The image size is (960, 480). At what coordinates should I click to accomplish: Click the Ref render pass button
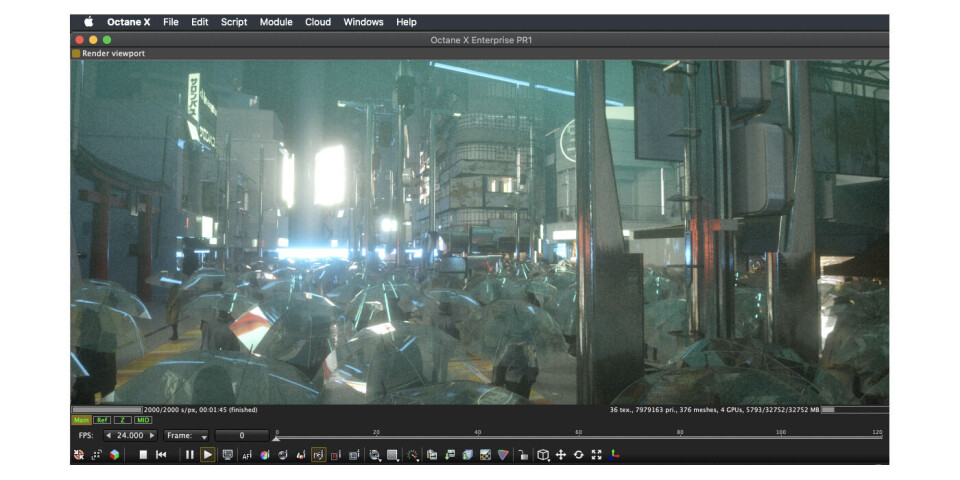(x=101, y=420)
